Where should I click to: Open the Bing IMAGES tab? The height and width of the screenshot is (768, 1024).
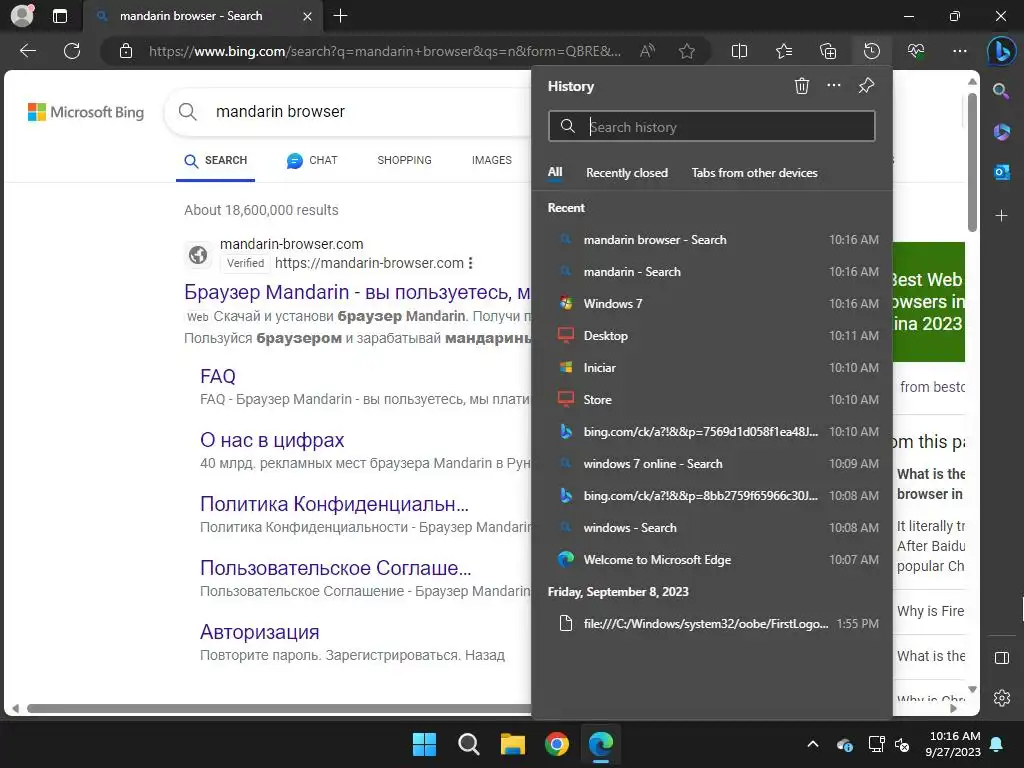tap(491, 161)
